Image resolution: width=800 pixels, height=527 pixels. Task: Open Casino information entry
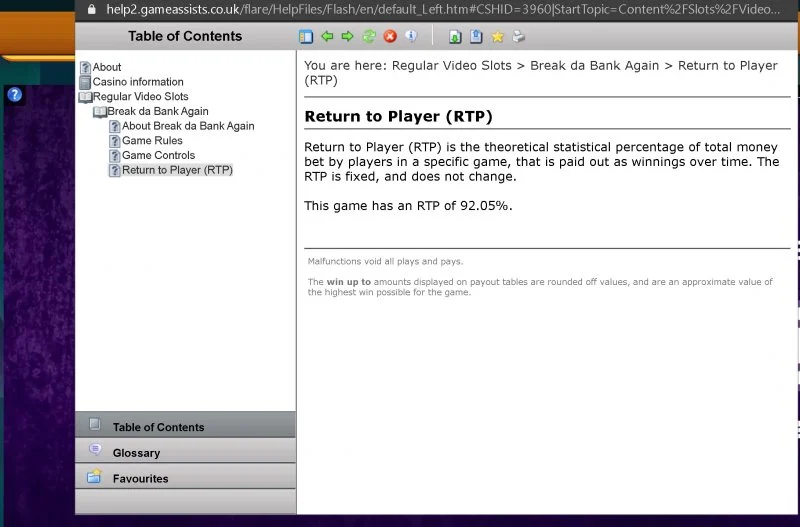(138, 82)
